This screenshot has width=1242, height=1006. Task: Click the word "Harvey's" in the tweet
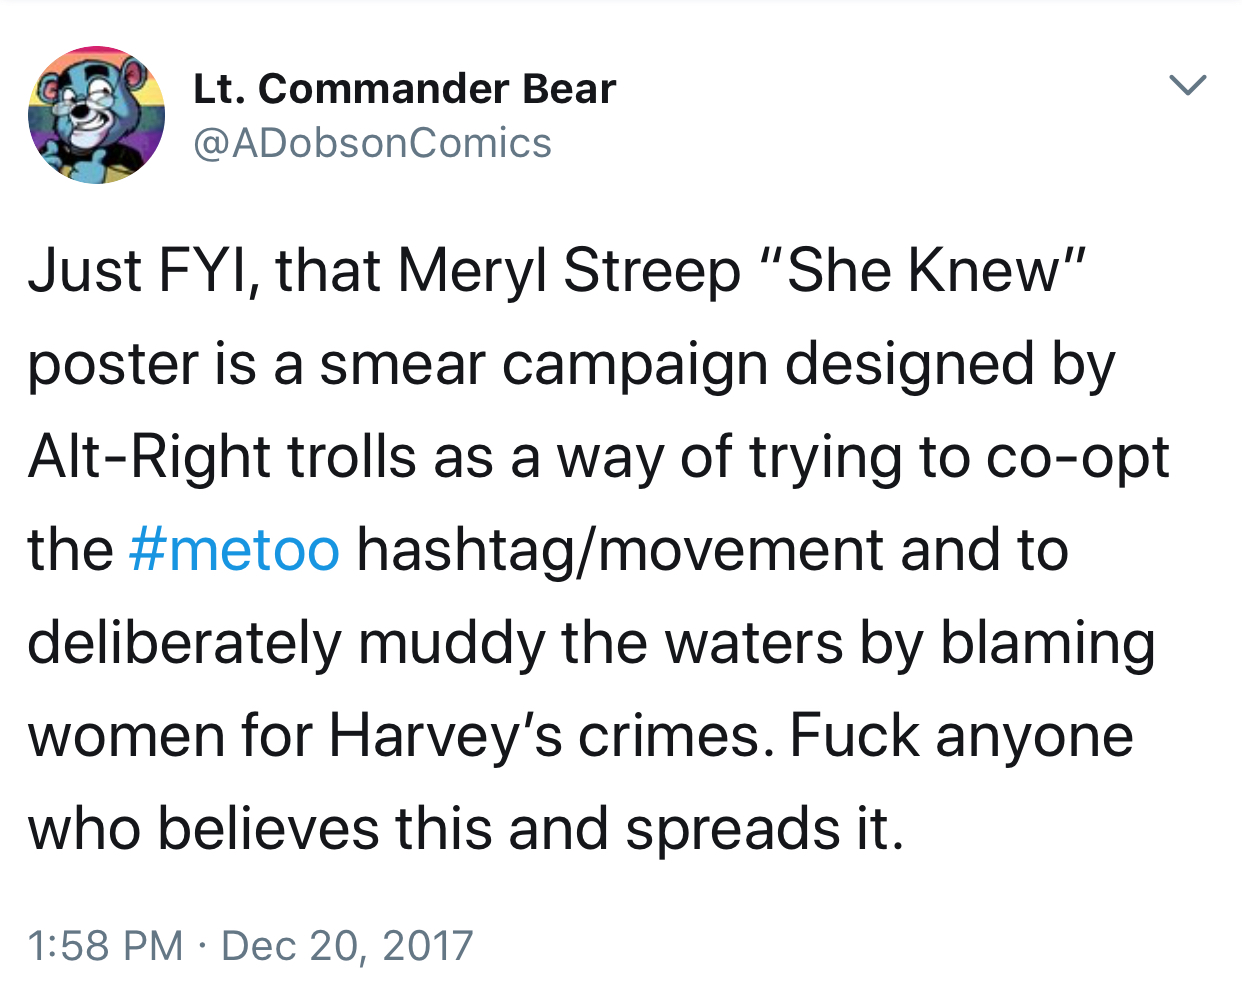pyautogui.click(x=445, y=736)
